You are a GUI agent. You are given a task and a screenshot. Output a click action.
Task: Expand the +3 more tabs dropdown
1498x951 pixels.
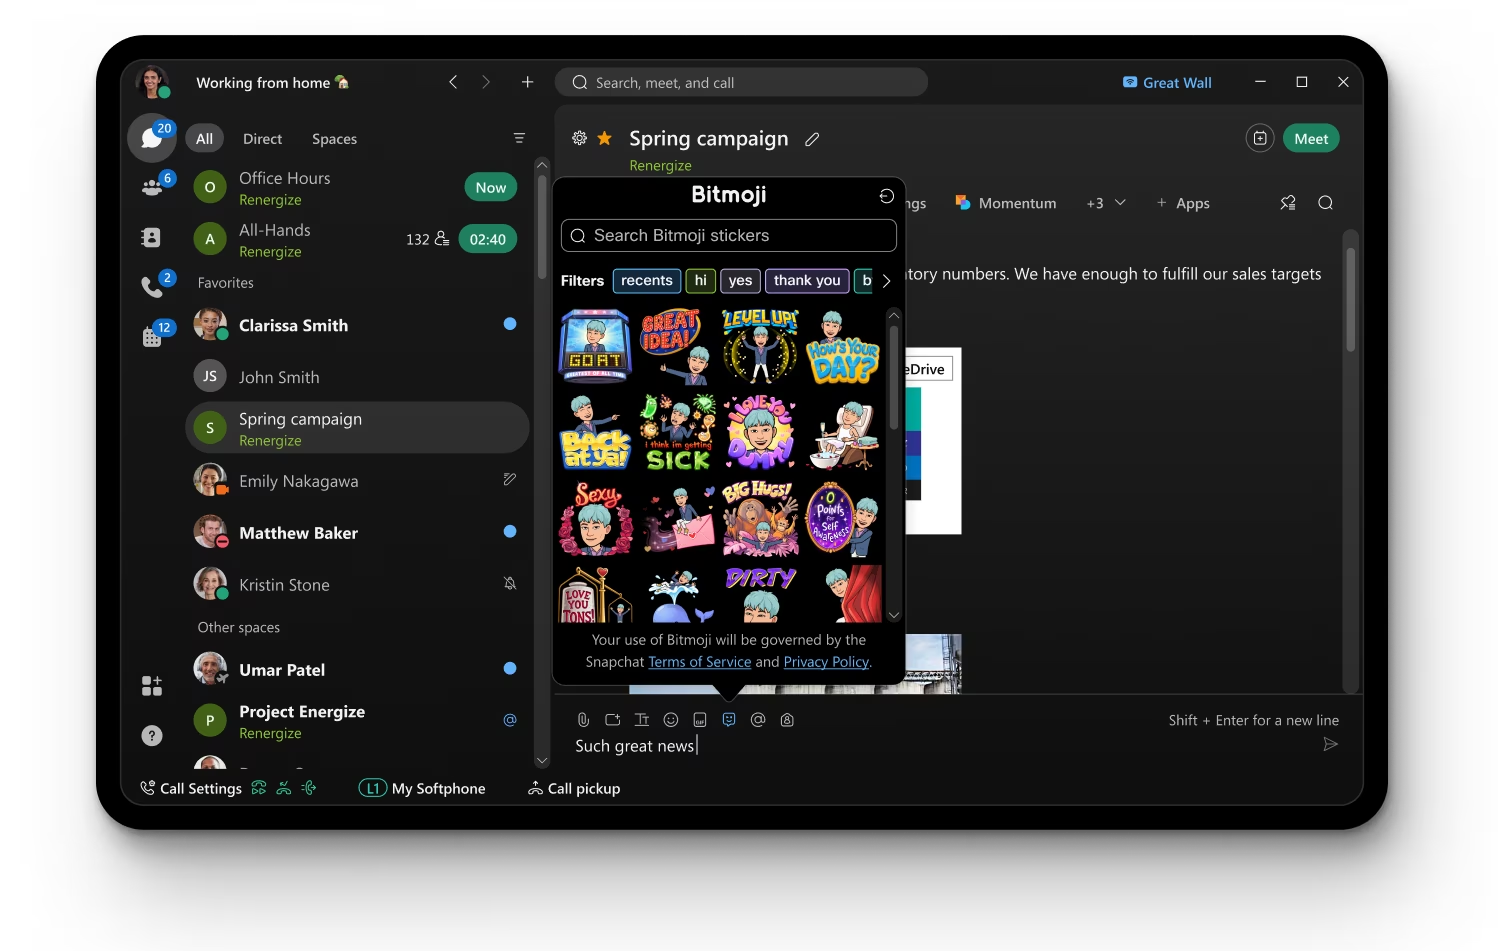point(1106,203)
